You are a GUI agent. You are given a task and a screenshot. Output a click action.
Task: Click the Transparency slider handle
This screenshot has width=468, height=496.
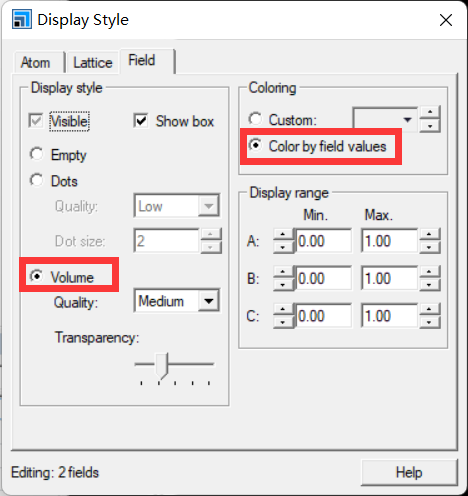(162, 366)
